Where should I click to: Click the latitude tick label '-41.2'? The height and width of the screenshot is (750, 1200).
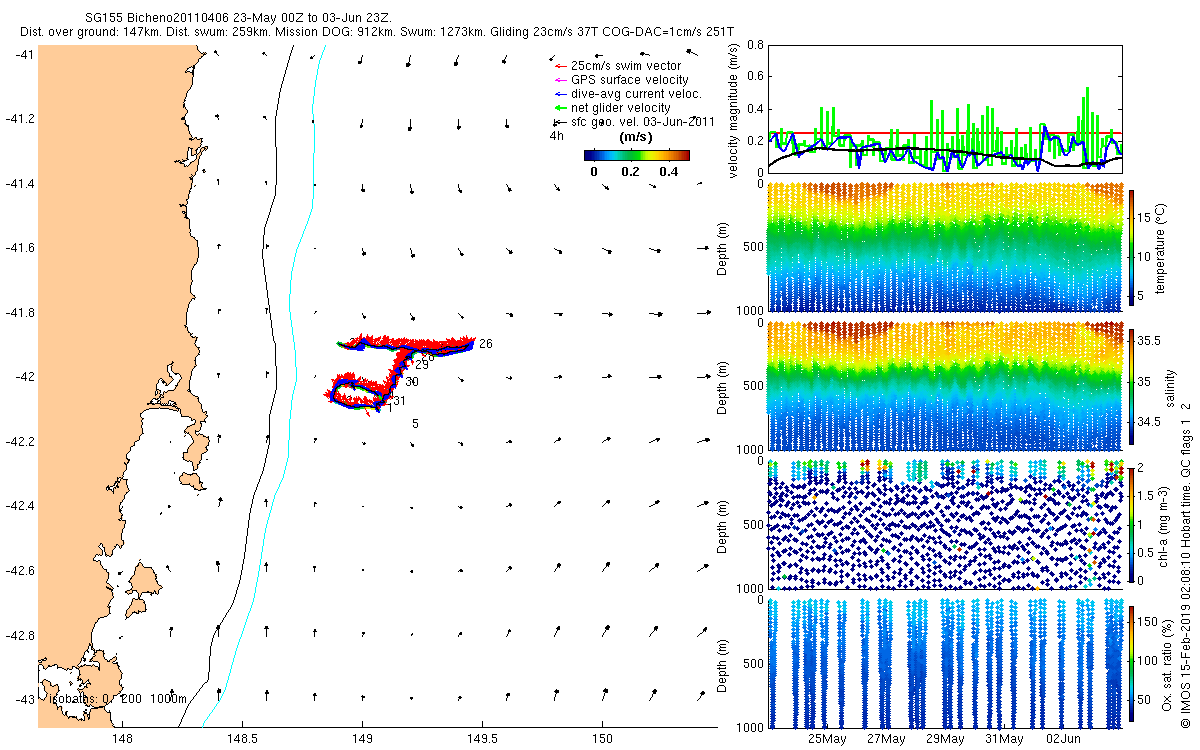click(18, 119)
